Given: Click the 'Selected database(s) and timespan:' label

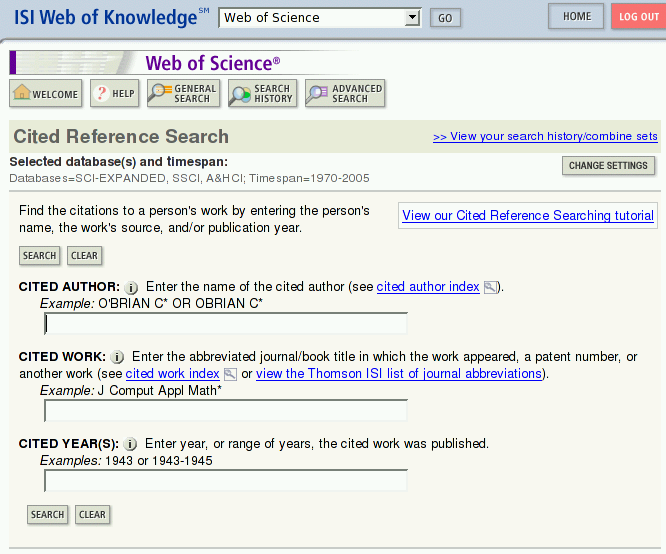Looking at the screenshot, I should [119, 162].
